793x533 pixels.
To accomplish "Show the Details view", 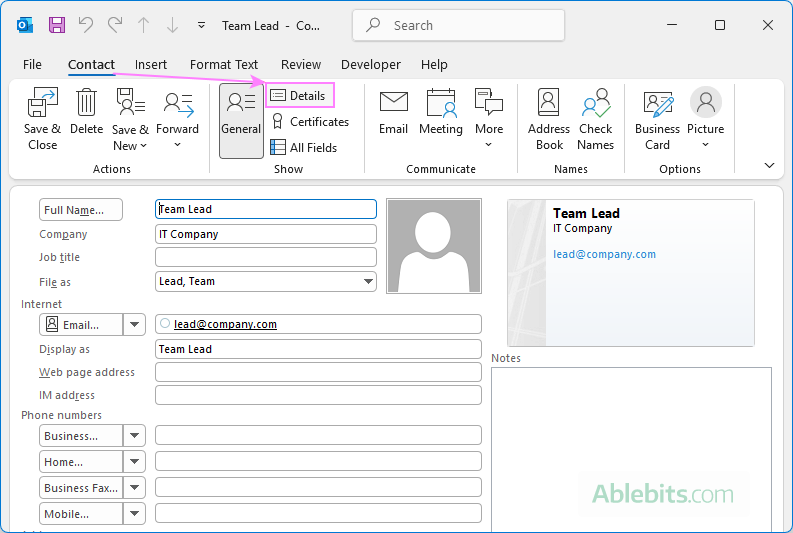I will click(299, 96).
